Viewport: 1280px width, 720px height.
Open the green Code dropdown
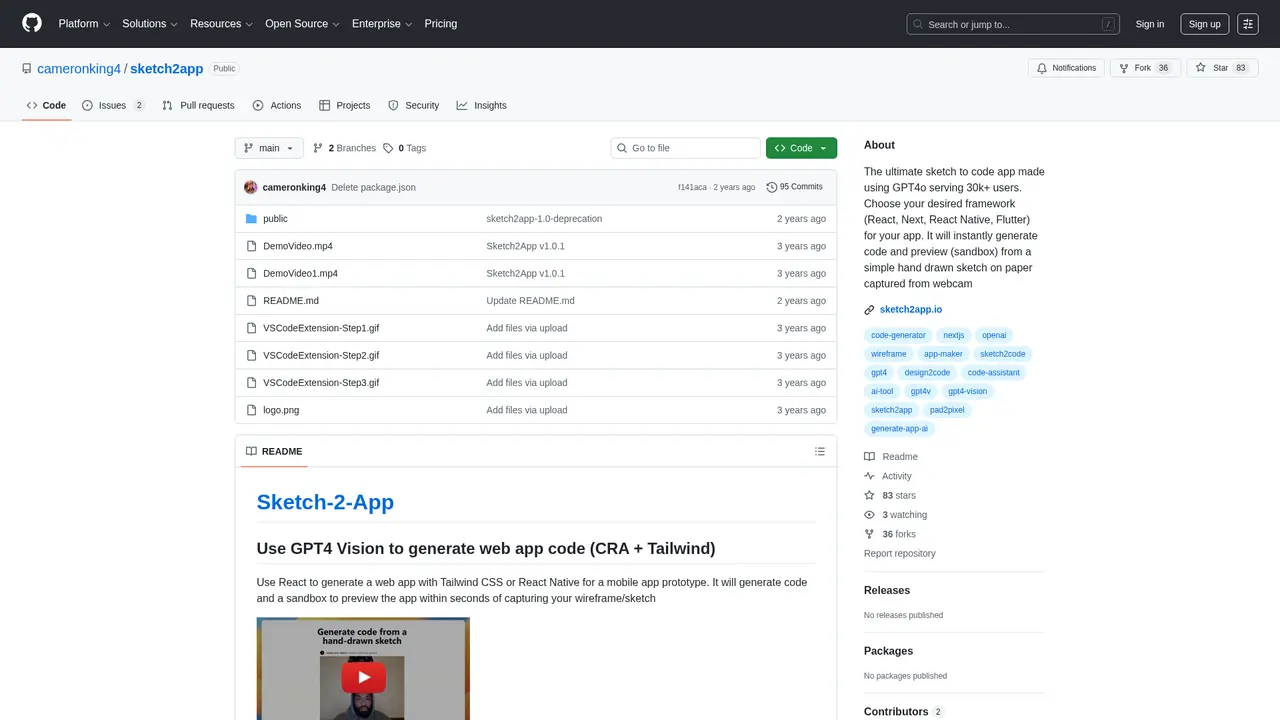(x=801, y=148)
